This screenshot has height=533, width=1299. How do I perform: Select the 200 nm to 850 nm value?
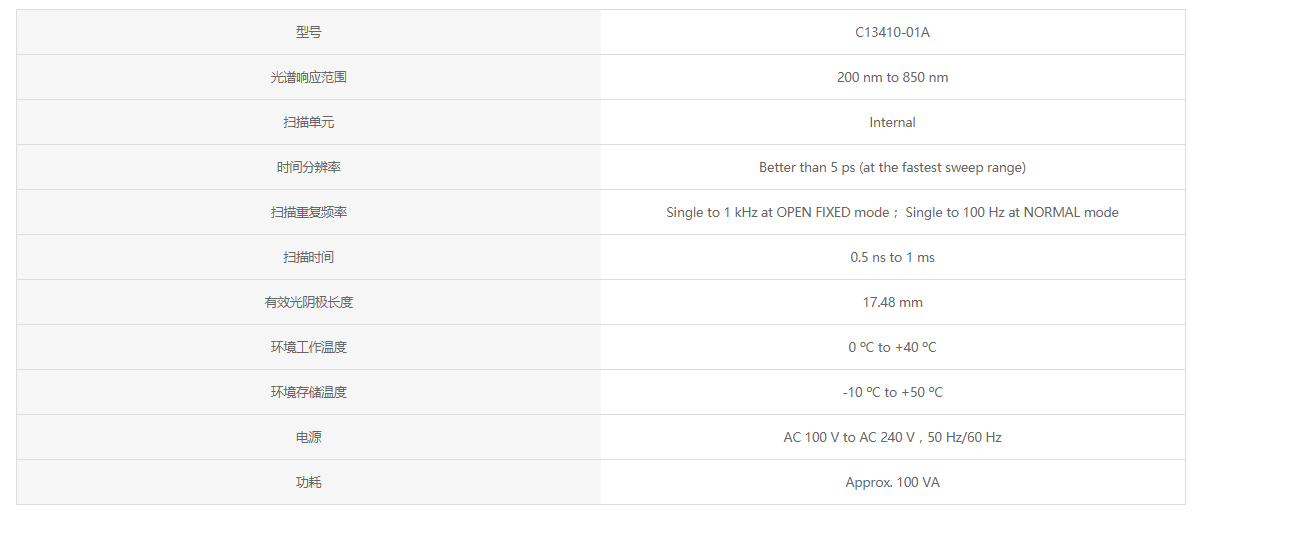(892, 77)
